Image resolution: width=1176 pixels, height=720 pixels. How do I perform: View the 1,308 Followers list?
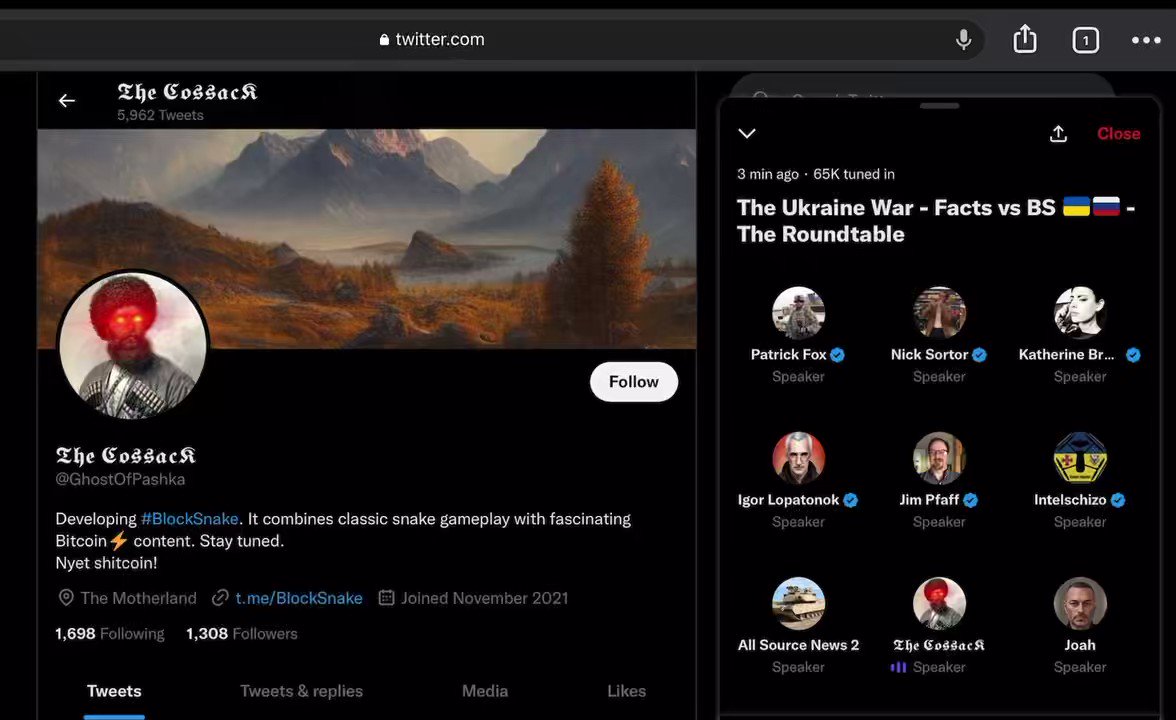point(242,634)
